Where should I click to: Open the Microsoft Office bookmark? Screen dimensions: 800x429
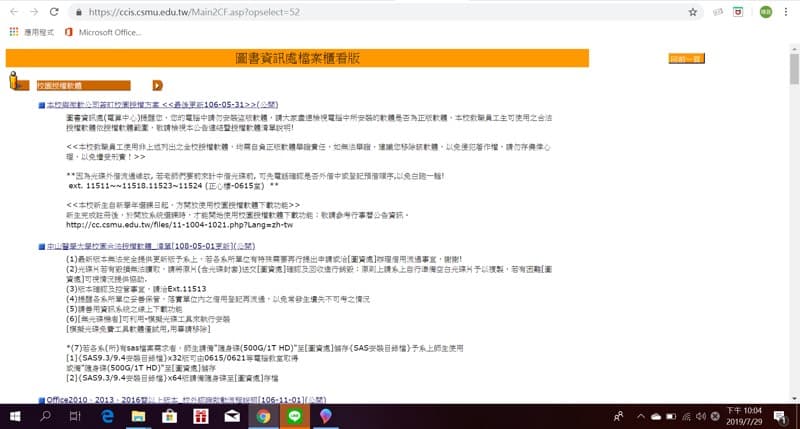coord(103,32)
